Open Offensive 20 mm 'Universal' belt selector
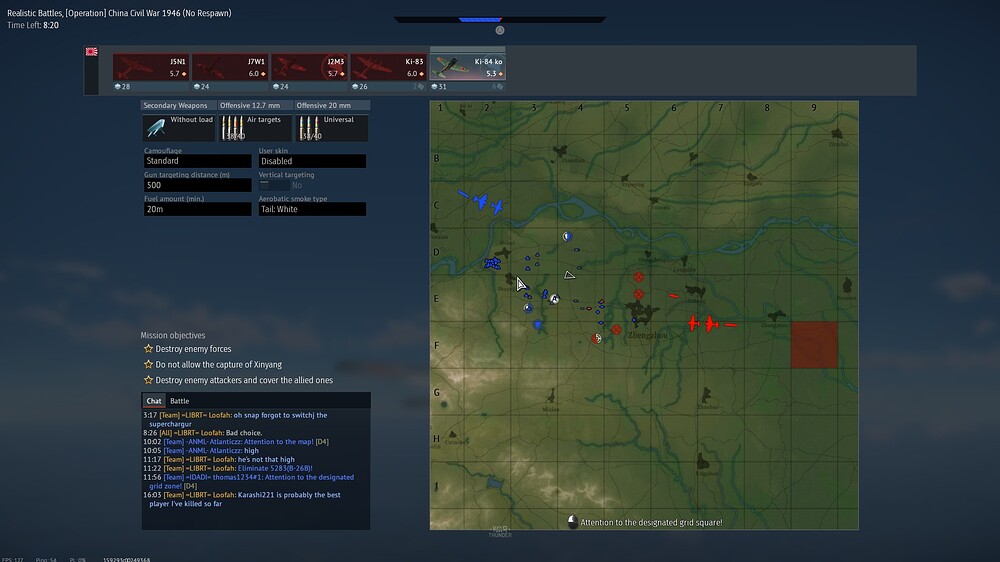This screenshot has width=1000, height=562. click(331, 128)
